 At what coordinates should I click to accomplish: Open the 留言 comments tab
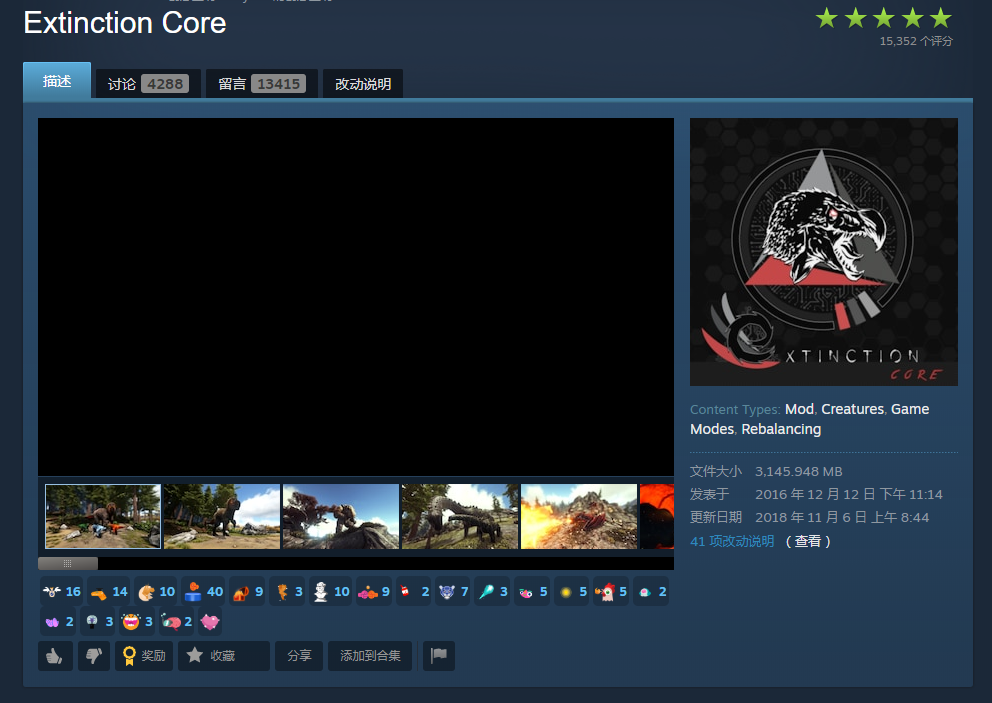tap(261, 84)
